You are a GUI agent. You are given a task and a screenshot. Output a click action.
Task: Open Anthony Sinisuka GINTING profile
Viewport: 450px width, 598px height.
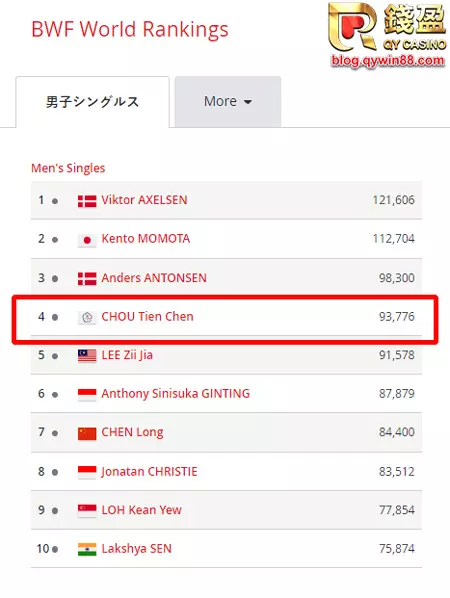point(175,393)
